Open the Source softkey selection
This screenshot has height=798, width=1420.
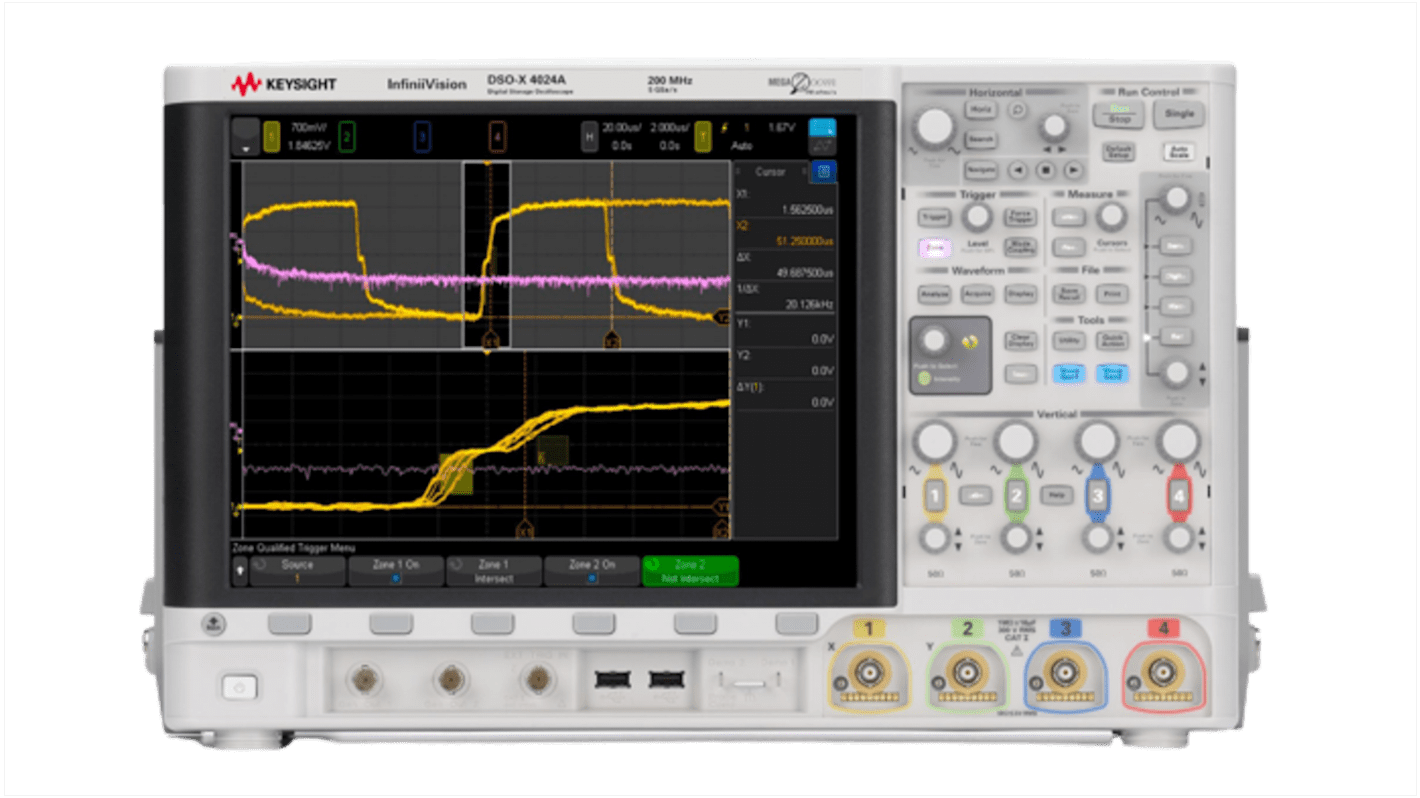click(x=297, y=571)
